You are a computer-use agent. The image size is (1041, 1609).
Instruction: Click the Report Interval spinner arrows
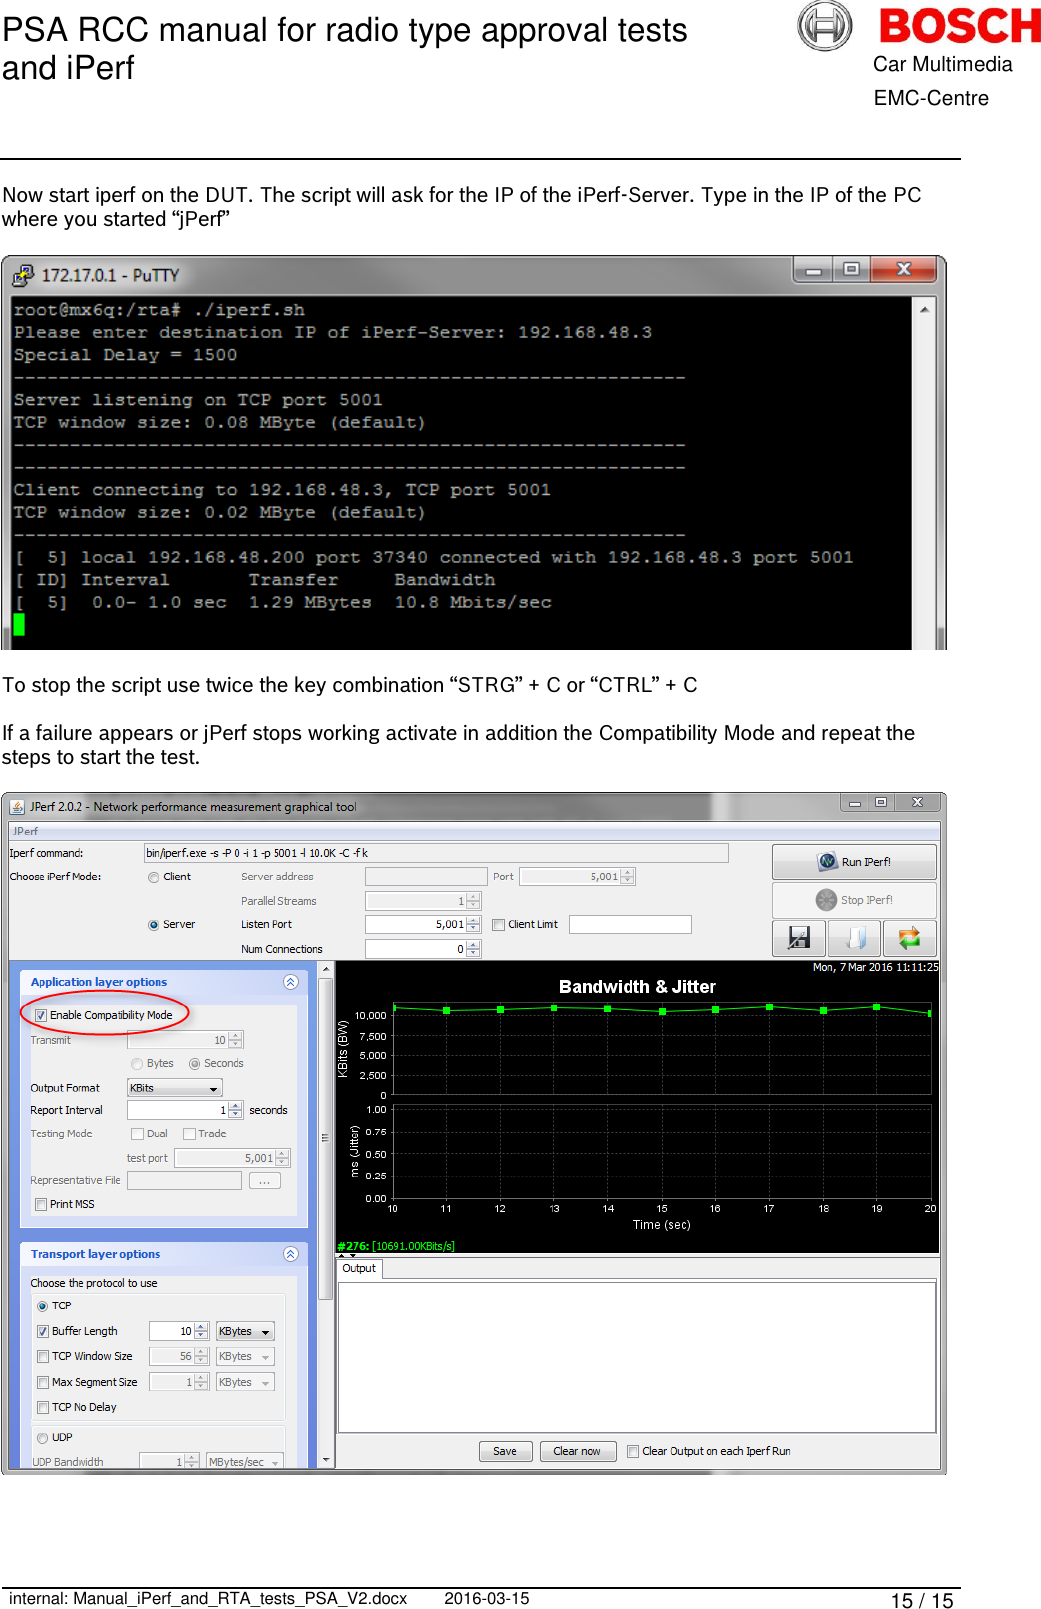point(236,1110)
